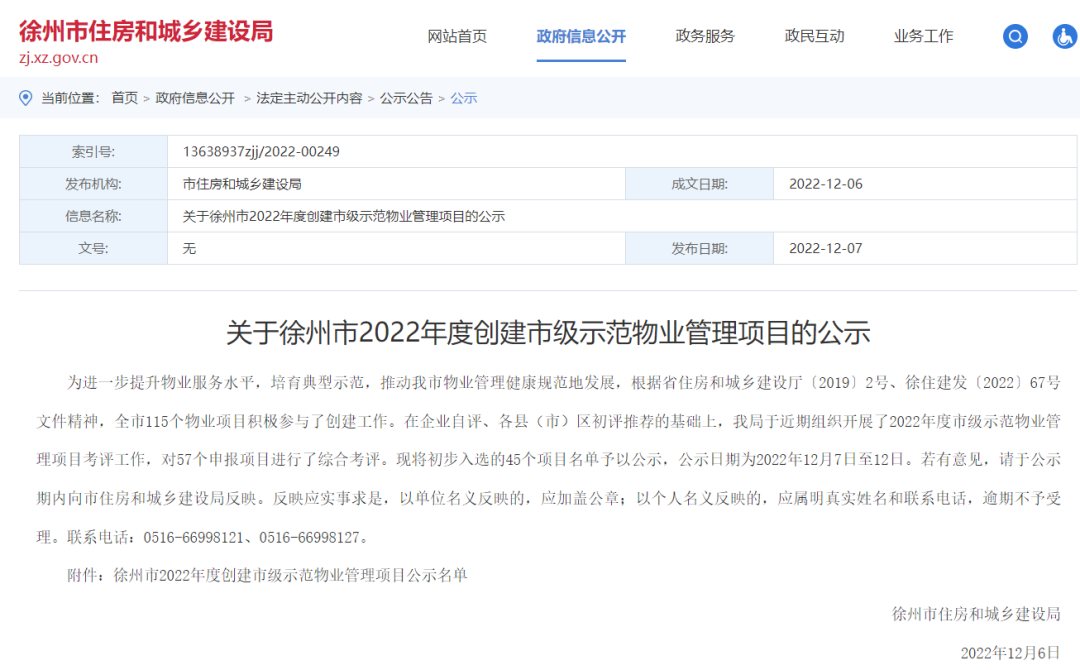Open the 政务服务 menu
This screenshot has width=1080, height=670.
(x=705, y=36)
